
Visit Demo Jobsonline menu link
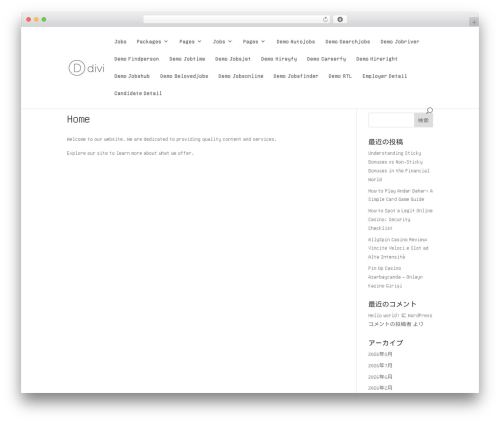[x=241, y=76]
